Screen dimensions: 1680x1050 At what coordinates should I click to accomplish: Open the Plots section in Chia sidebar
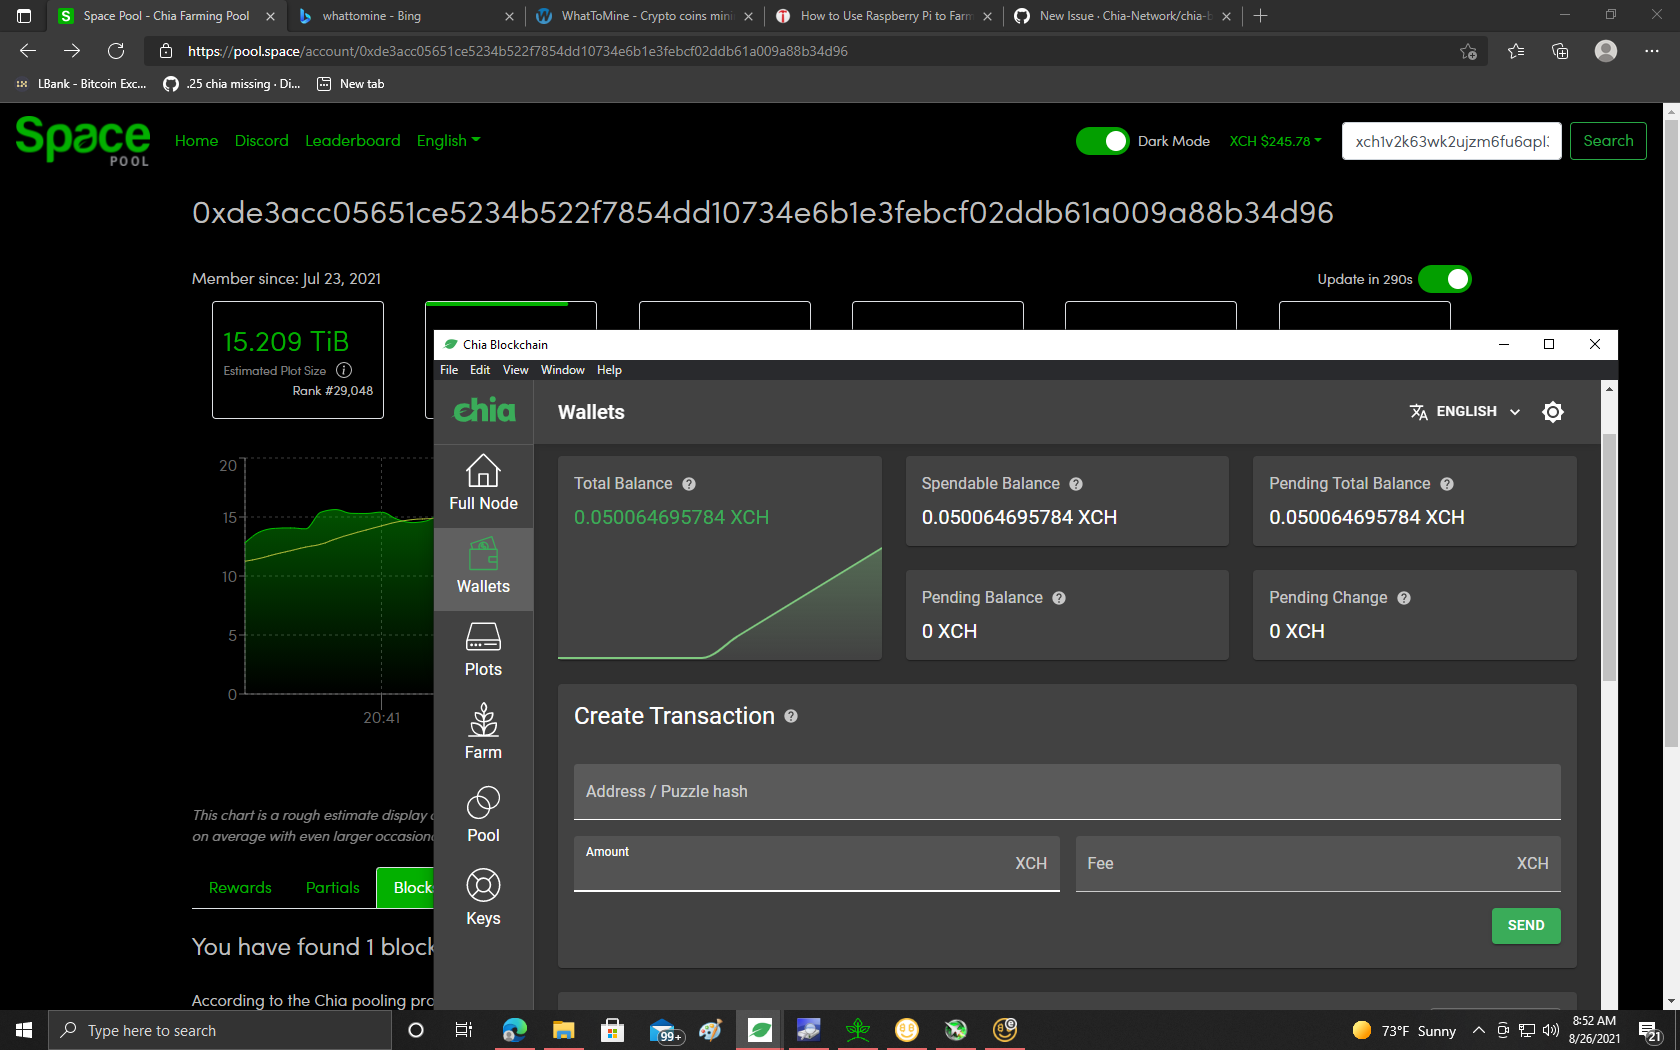(483, 651)
